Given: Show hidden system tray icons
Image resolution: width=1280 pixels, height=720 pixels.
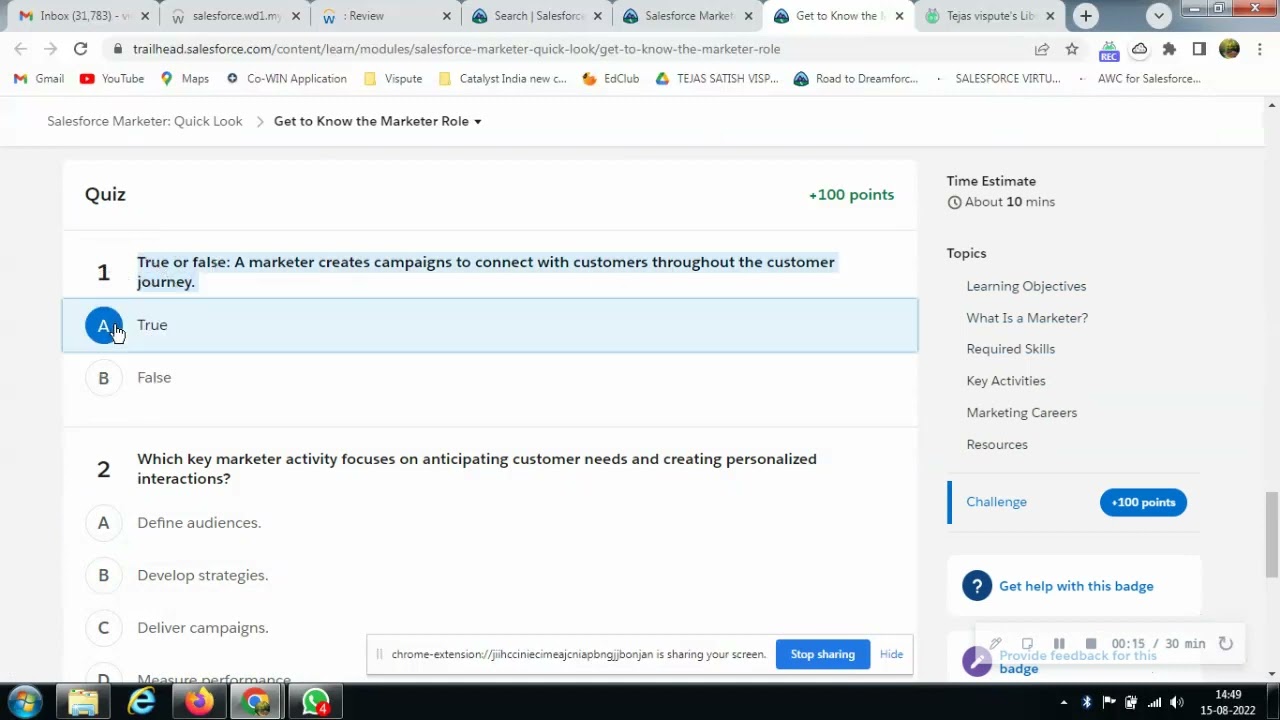Looking at the screenshot, I should pos(1063,702).
